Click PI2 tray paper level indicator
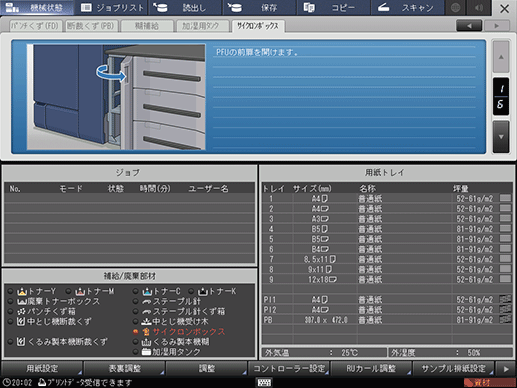Viewport: 517px width, 388px height. click(x=505, y=309)
